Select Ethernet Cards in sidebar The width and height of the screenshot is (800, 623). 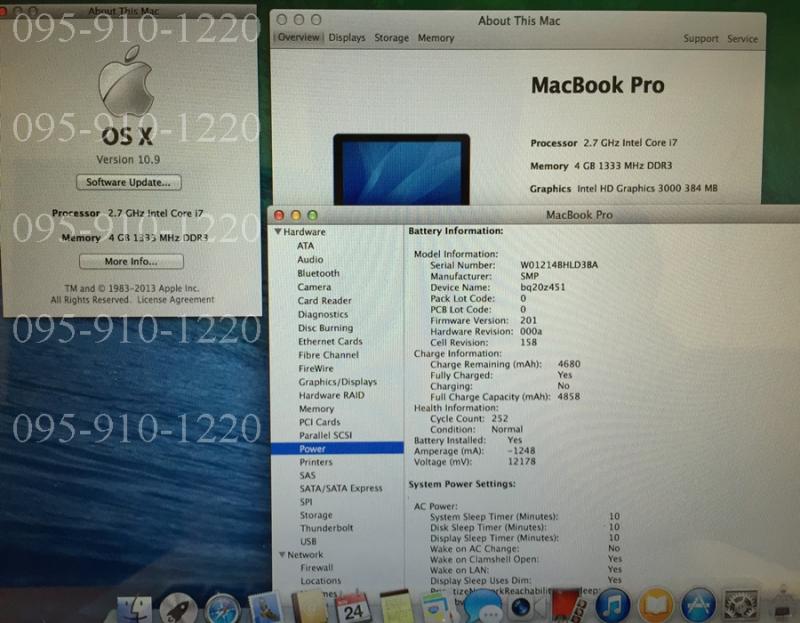point(331,341)
